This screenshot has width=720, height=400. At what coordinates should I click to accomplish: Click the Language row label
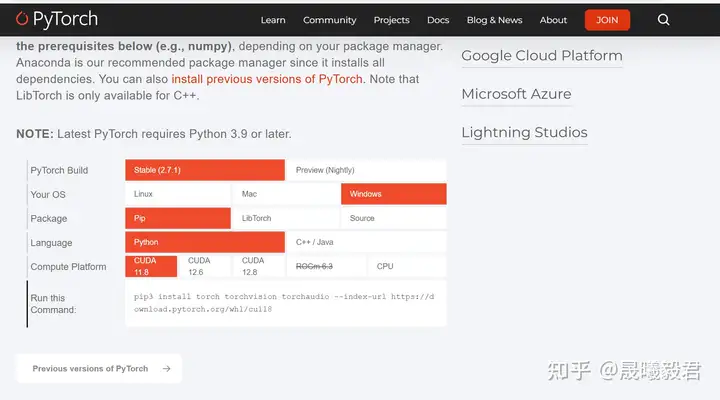click(51, 243)
